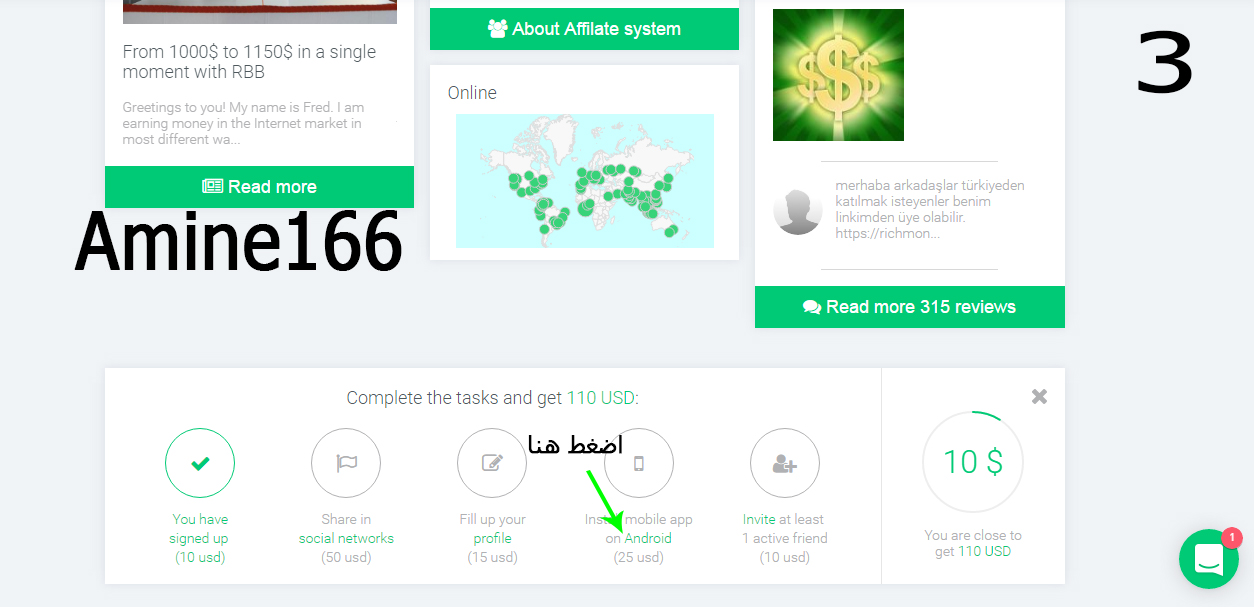The width and height of the screenshot is (1254, 607).
Task: Click the Invite link in tasks
Action: [759, 519]
